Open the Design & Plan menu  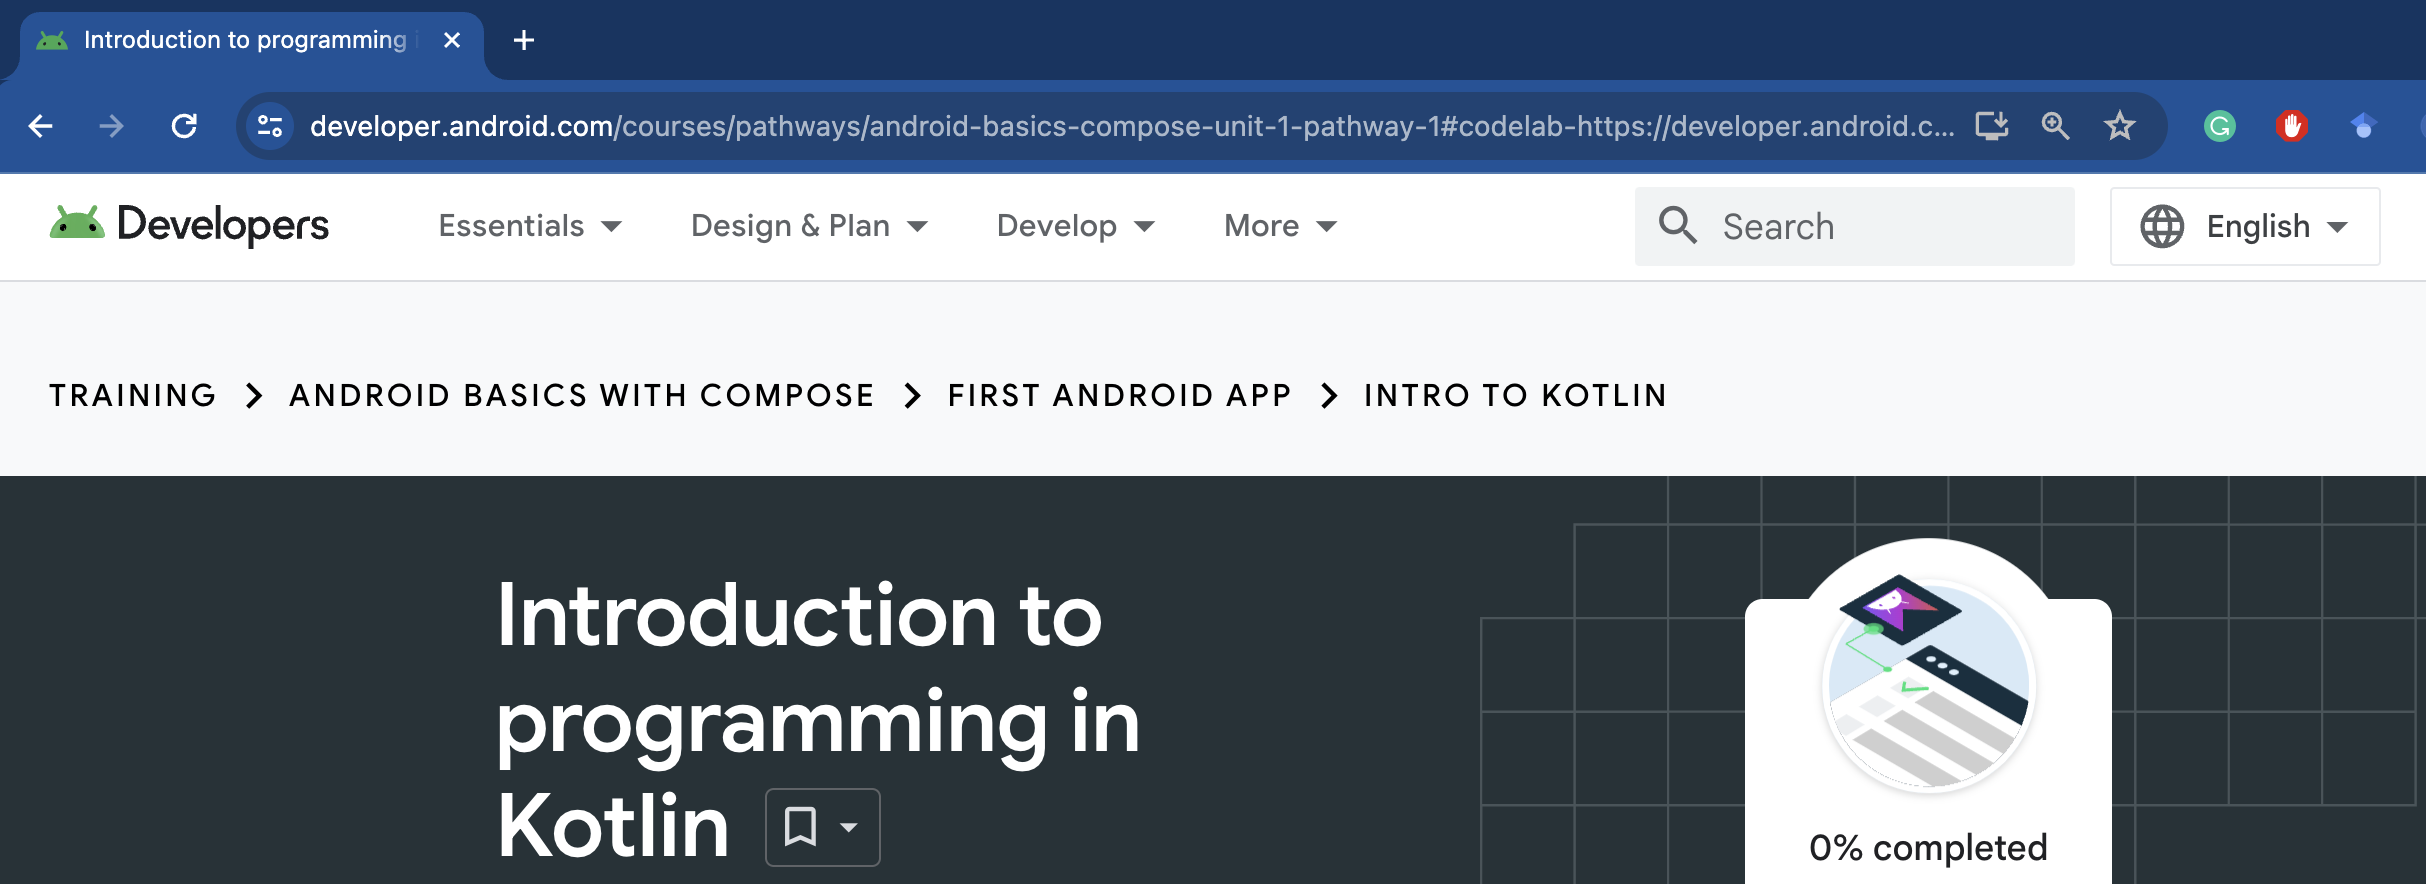click(809, 226)
